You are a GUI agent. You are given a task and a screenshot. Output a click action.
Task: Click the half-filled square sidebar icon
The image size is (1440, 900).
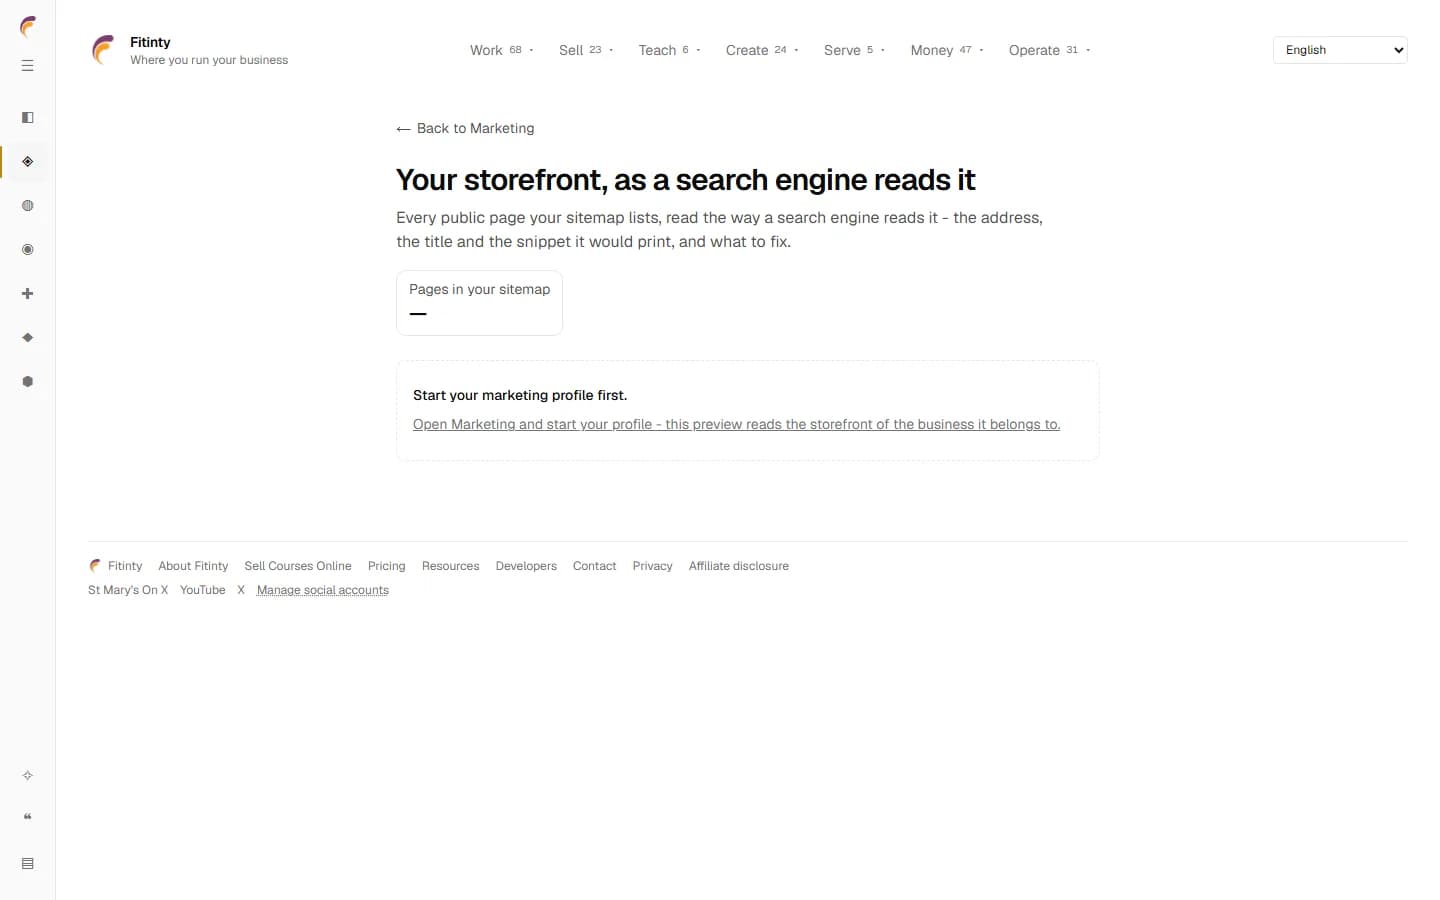(x=28, y=118)
